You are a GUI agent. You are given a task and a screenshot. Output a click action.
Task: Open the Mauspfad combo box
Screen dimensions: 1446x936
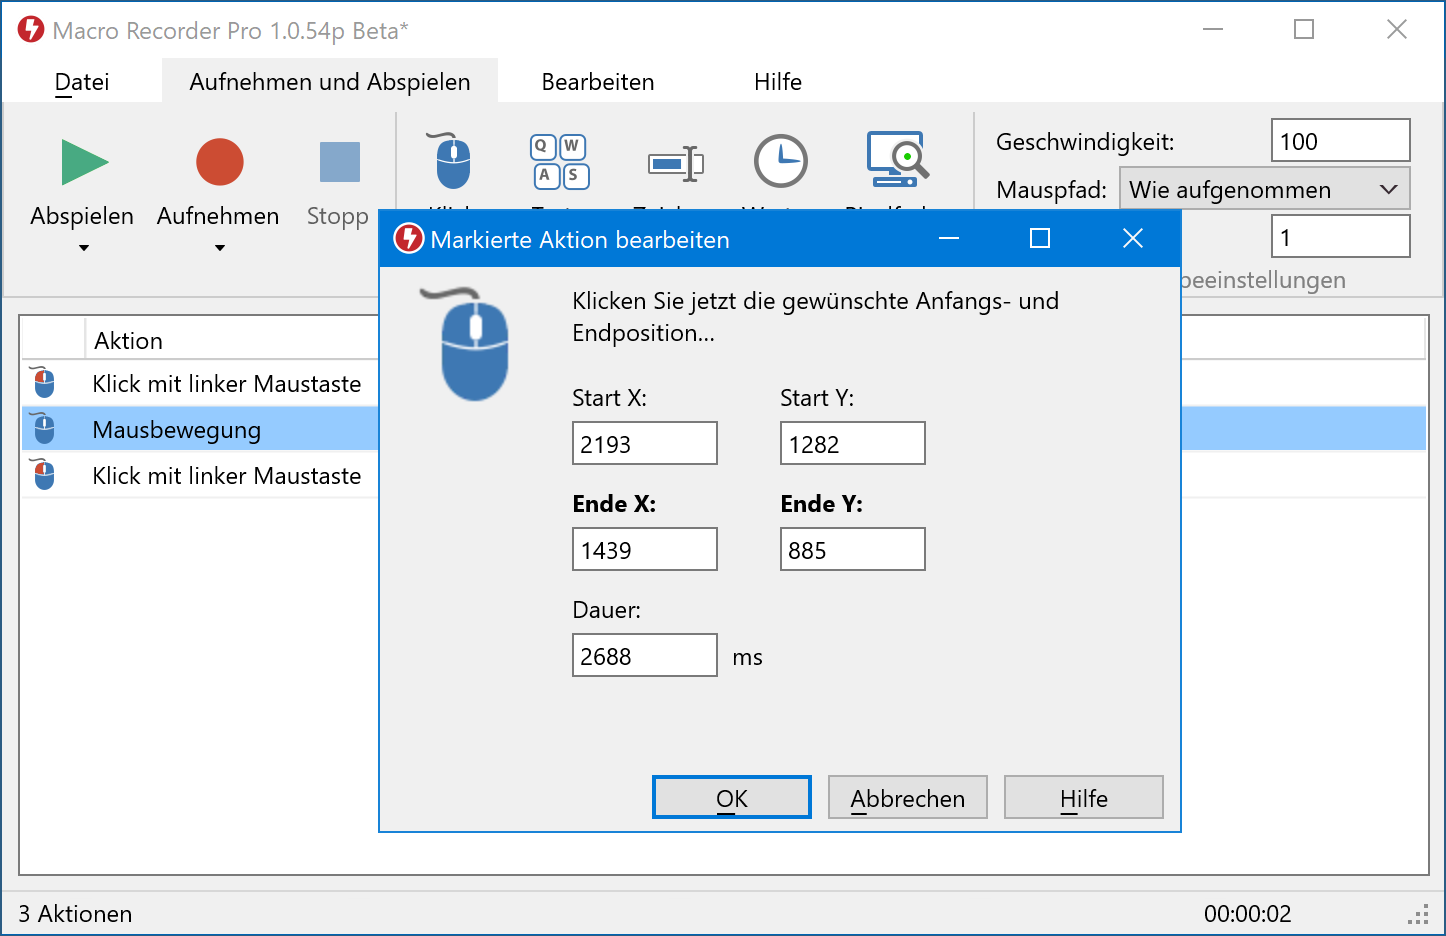(1264, 189)
